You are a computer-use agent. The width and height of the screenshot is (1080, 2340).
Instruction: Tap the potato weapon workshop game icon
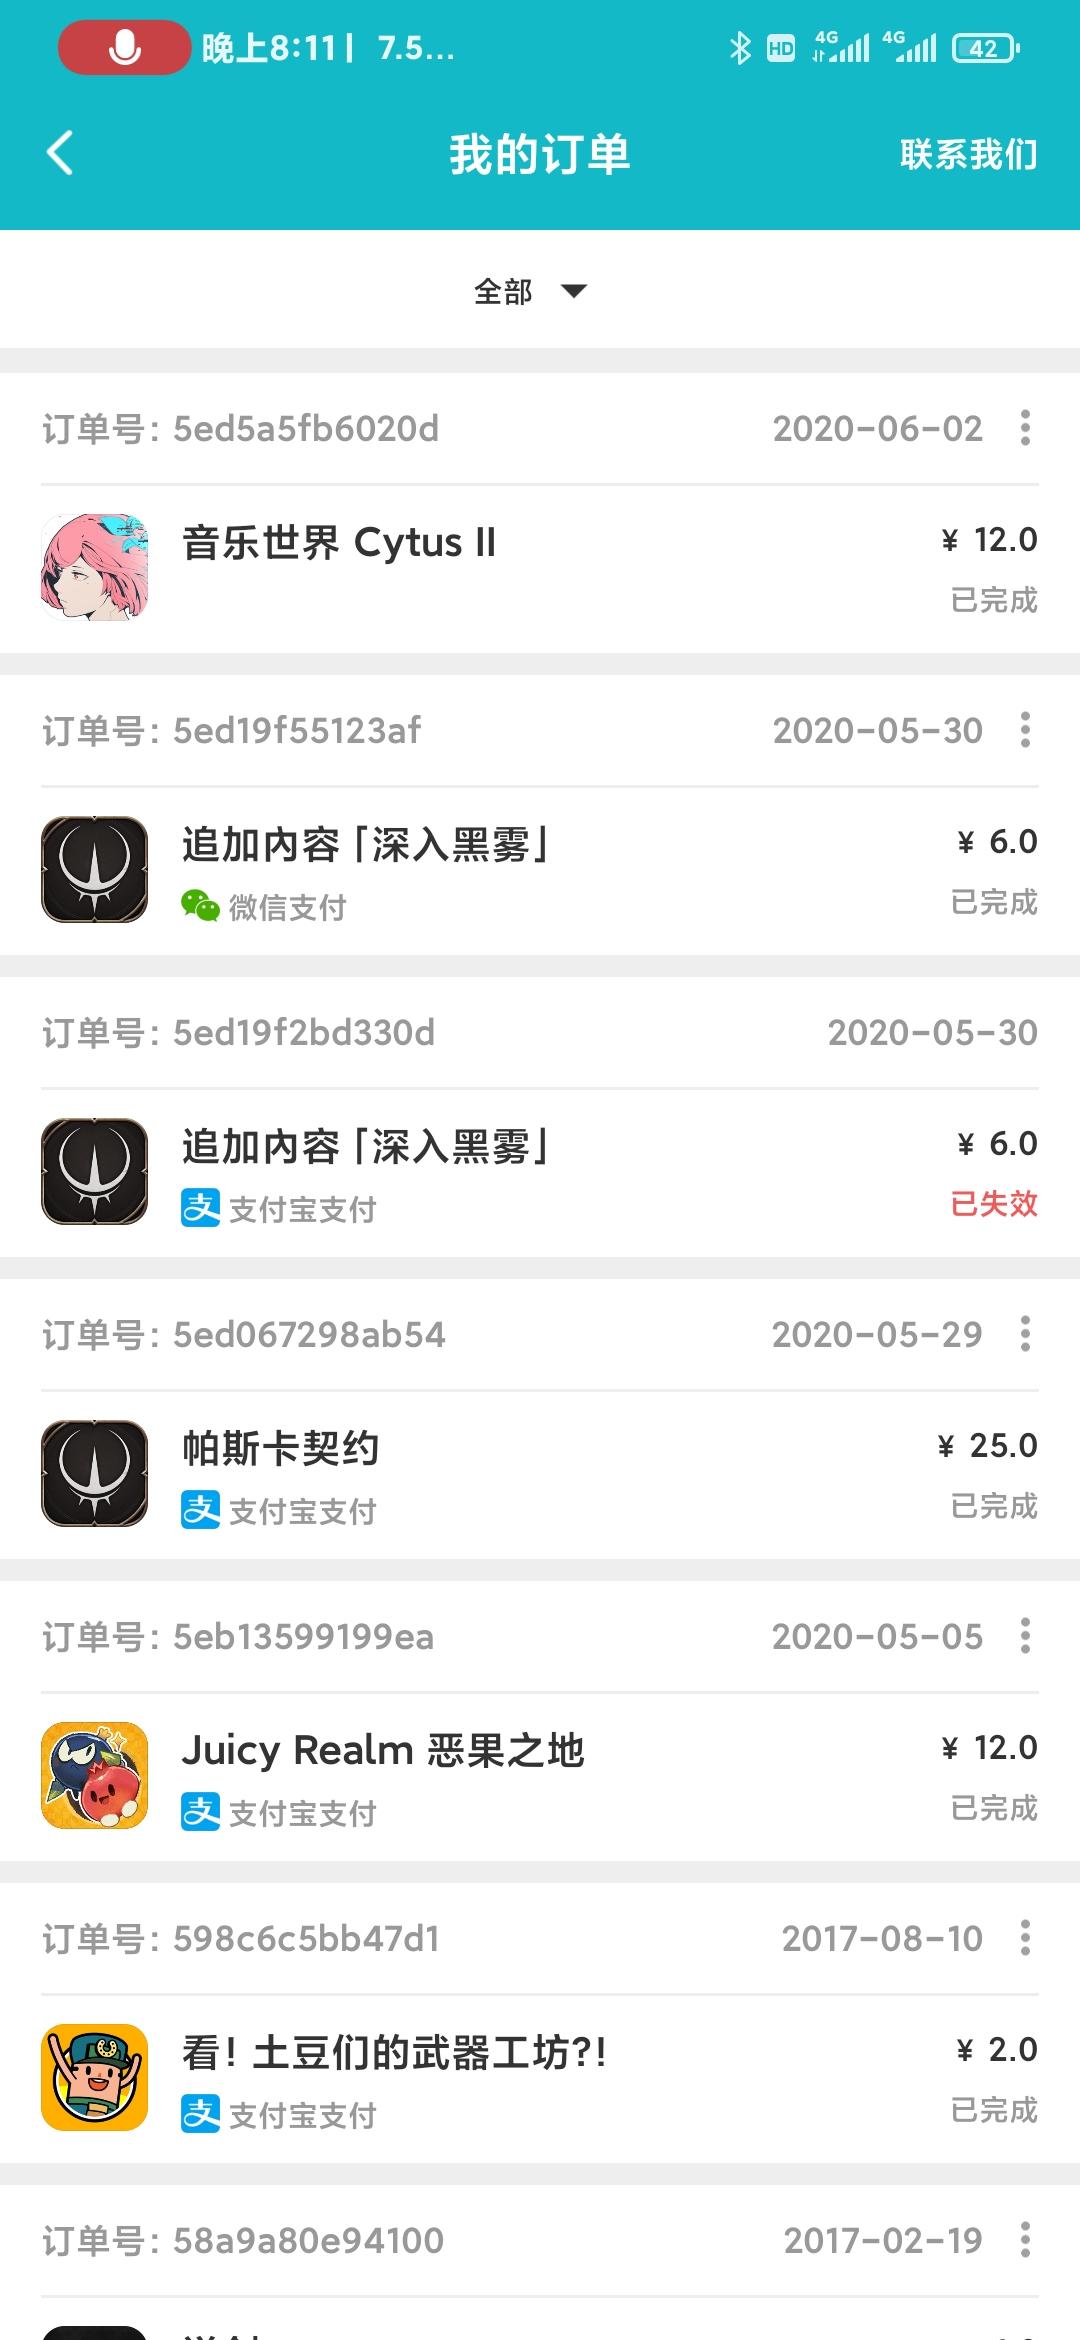[x=95, y=2078]
